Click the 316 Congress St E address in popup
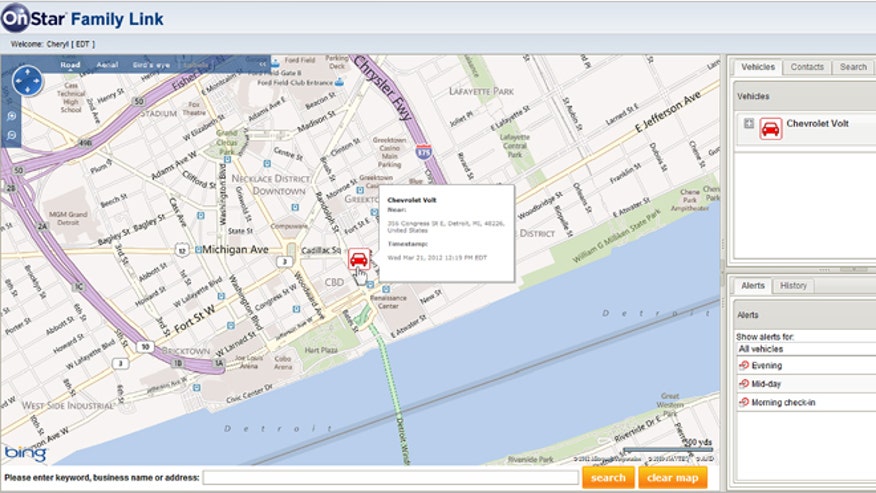 pyautogui.click(x=446, y=226)
